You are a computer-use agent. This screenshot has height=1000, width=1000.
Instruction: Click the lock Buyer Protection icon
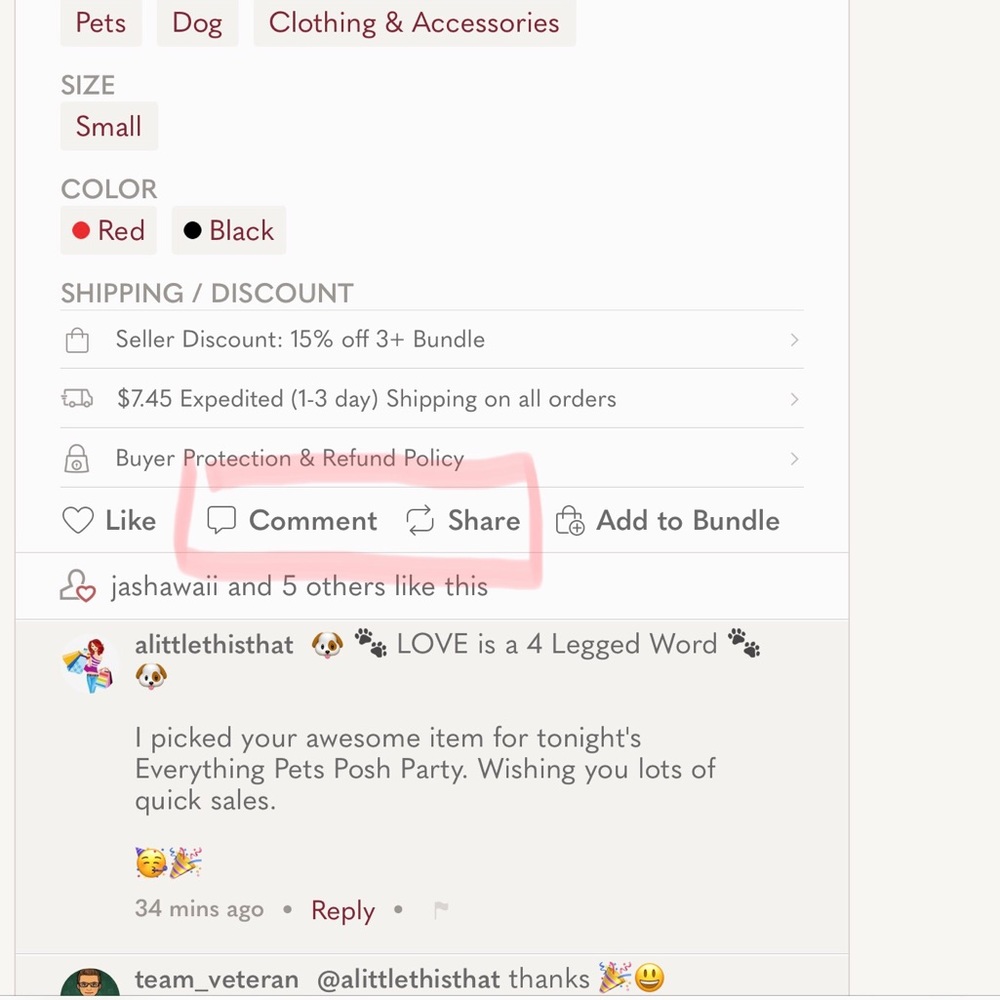click(x=77, y=458)
